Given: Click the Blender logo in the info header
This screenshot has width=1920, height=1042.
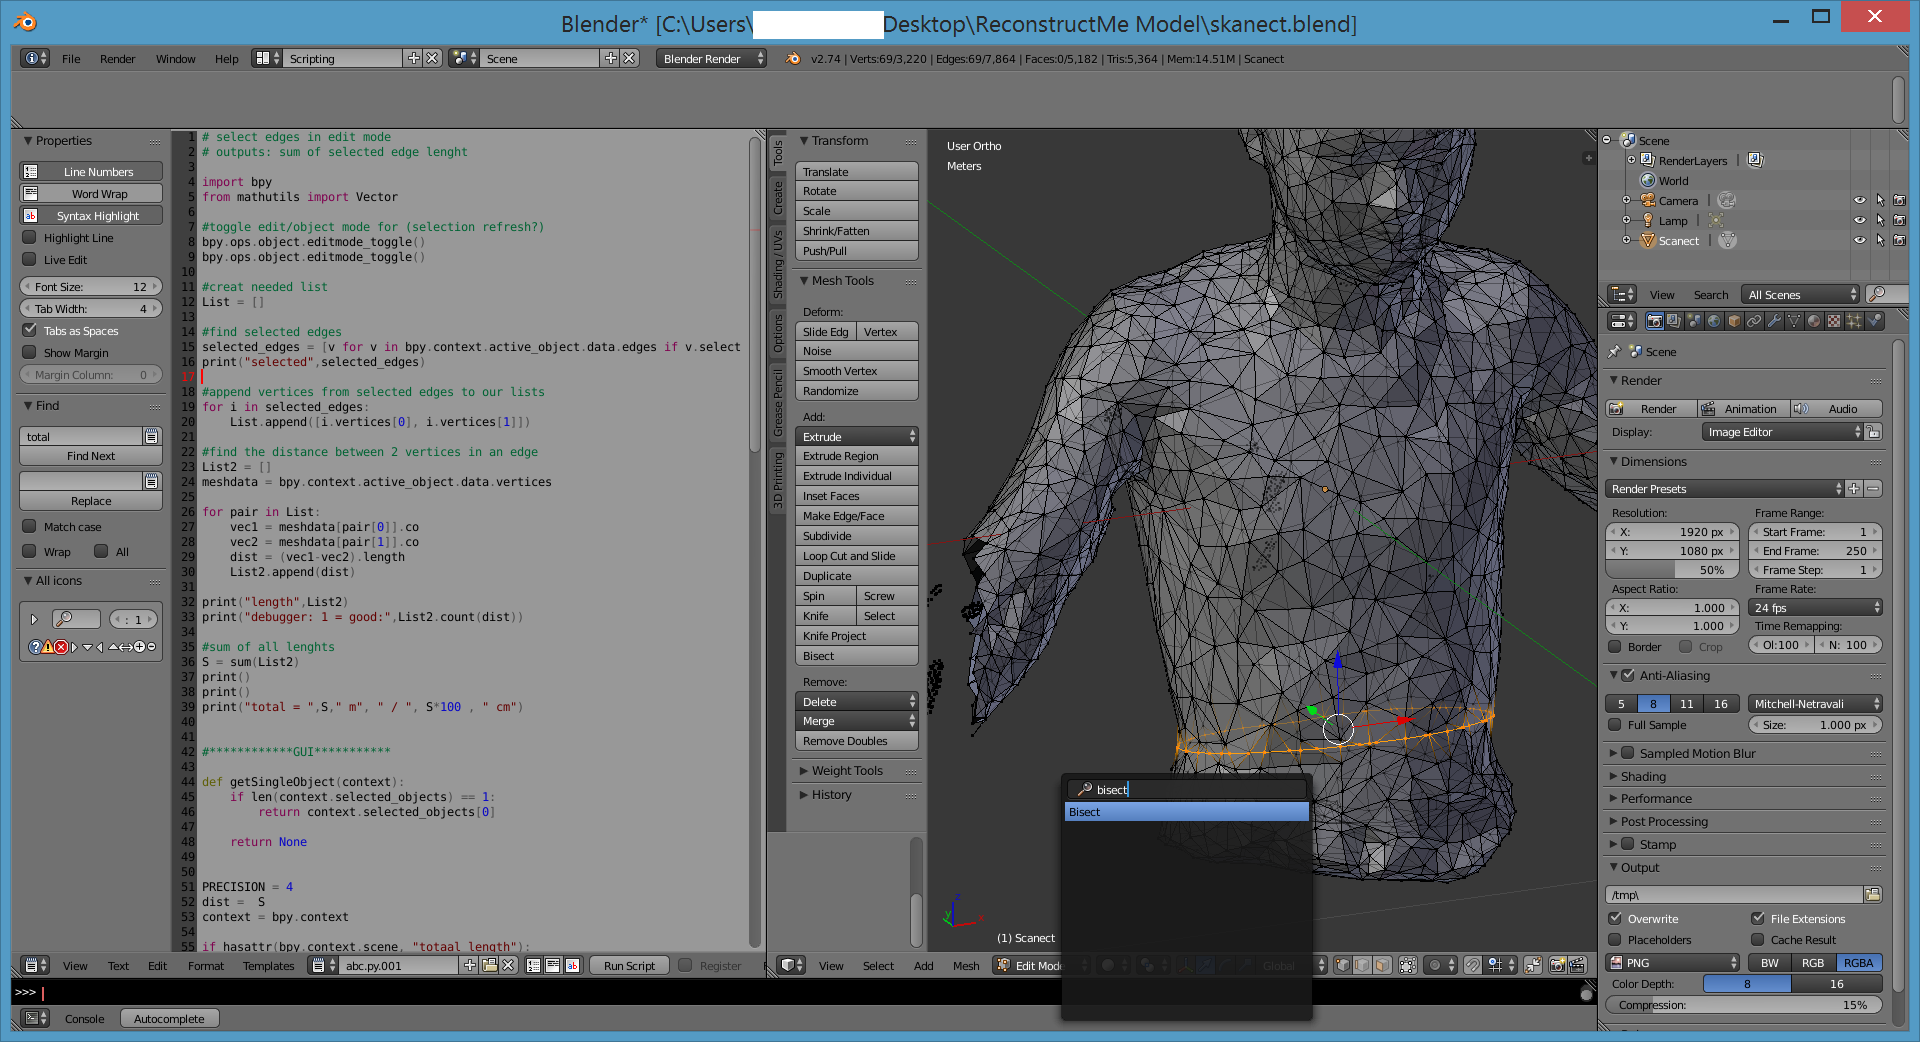Looking at the screenshot, I should pyautogui.click(x=793, y=59).
